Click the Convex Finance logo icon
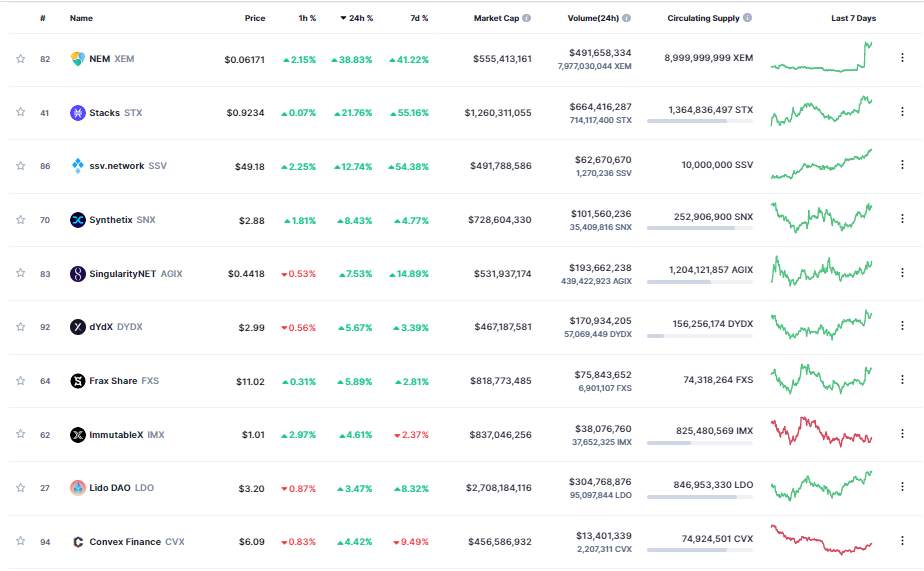Screen dimensions: 924x571 pos(78,542)
